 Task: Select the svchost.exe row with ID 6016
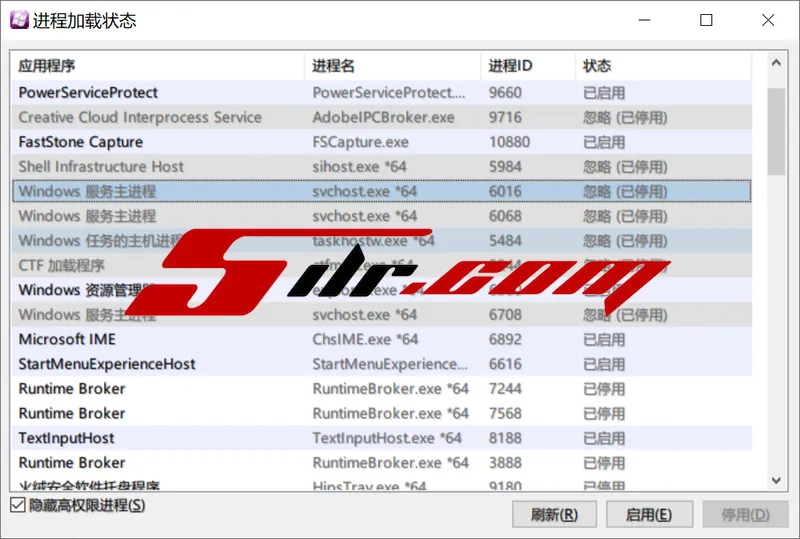pos(381,191)
